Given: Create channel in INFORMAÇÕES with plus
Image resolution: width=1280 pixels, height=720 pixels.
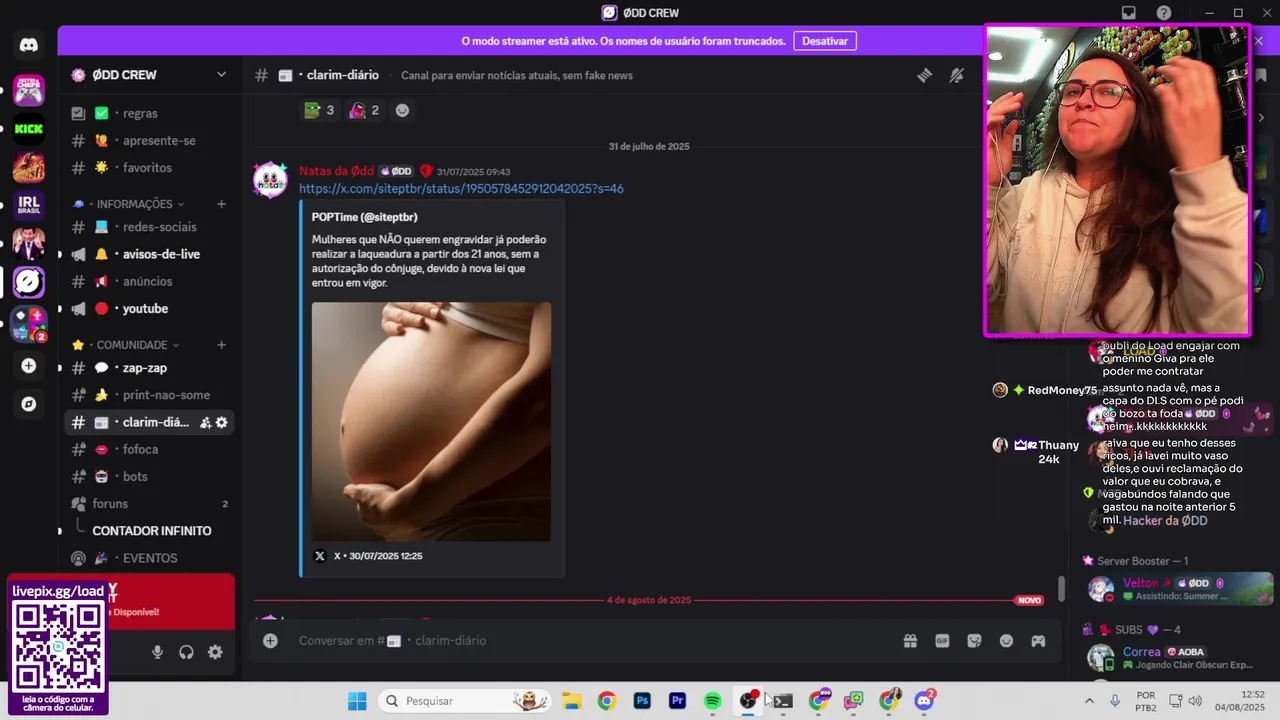Looking at the screenshot, I should (x=221, y=204).
